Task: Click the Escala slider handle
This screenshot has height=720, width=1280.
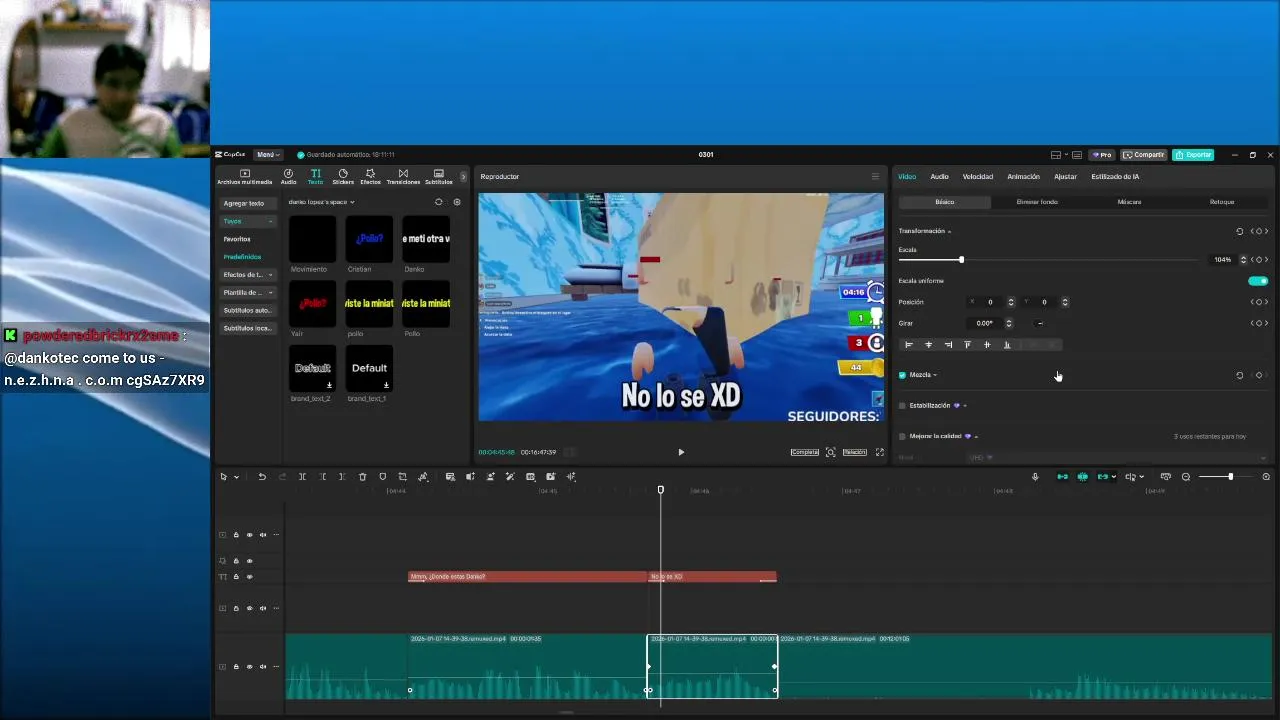Action: pyautogui.click(x=961, y=260)
